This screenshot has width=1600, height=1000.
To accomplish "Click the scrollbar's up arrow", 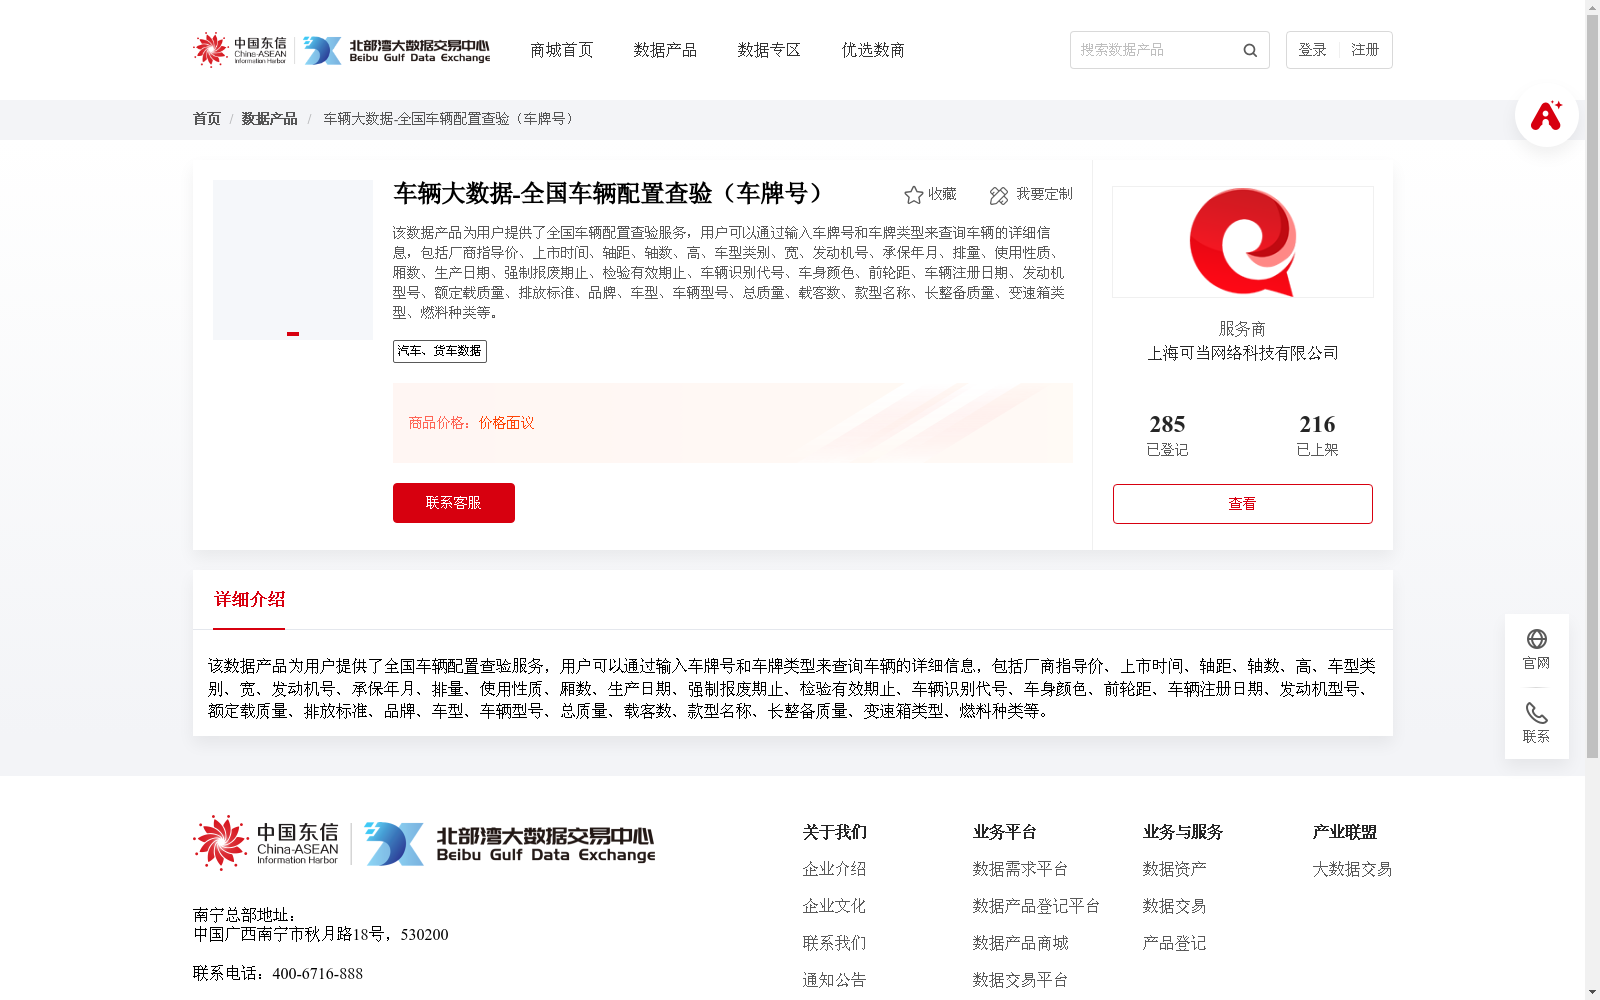I will [x=1592, y=7].
